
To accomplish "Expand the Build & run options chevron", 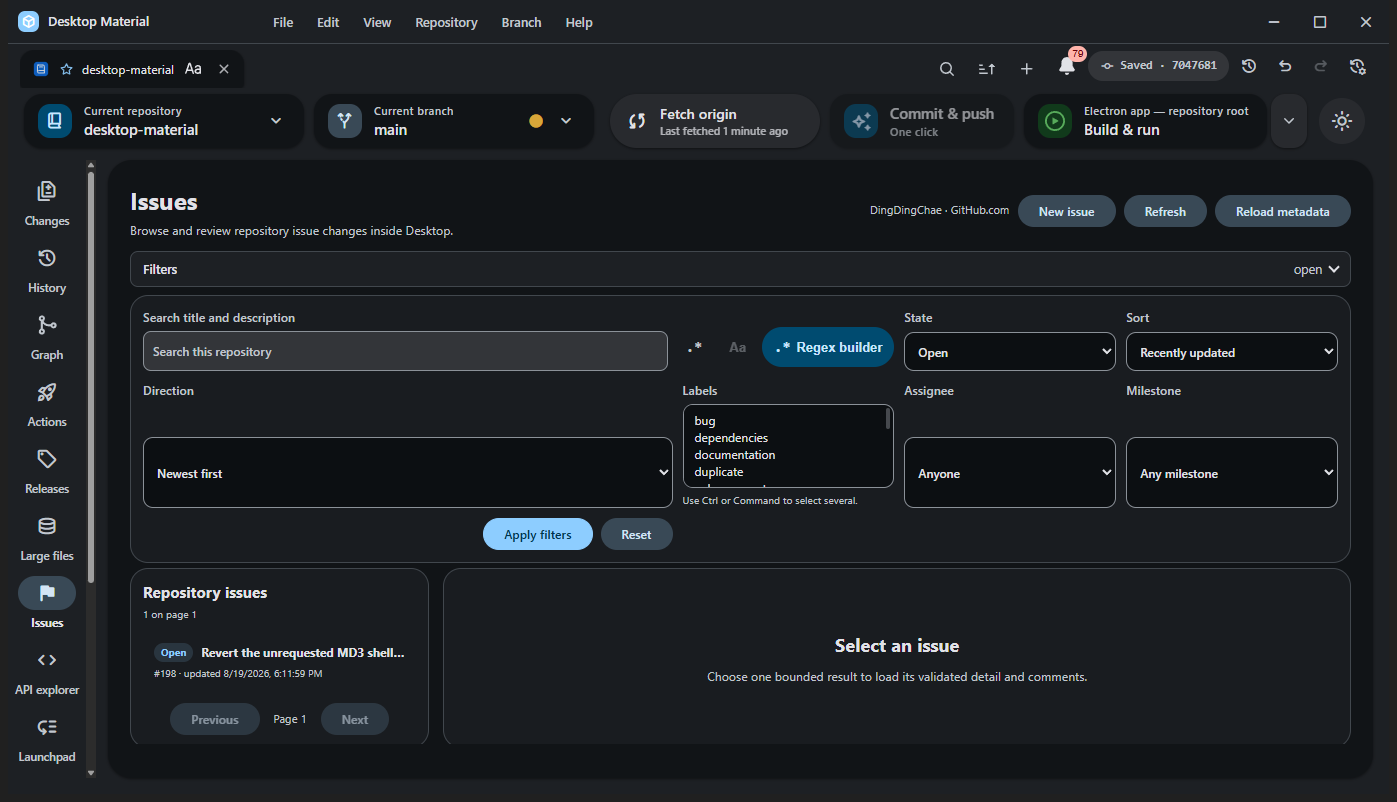I will (x=1289, y=121).
